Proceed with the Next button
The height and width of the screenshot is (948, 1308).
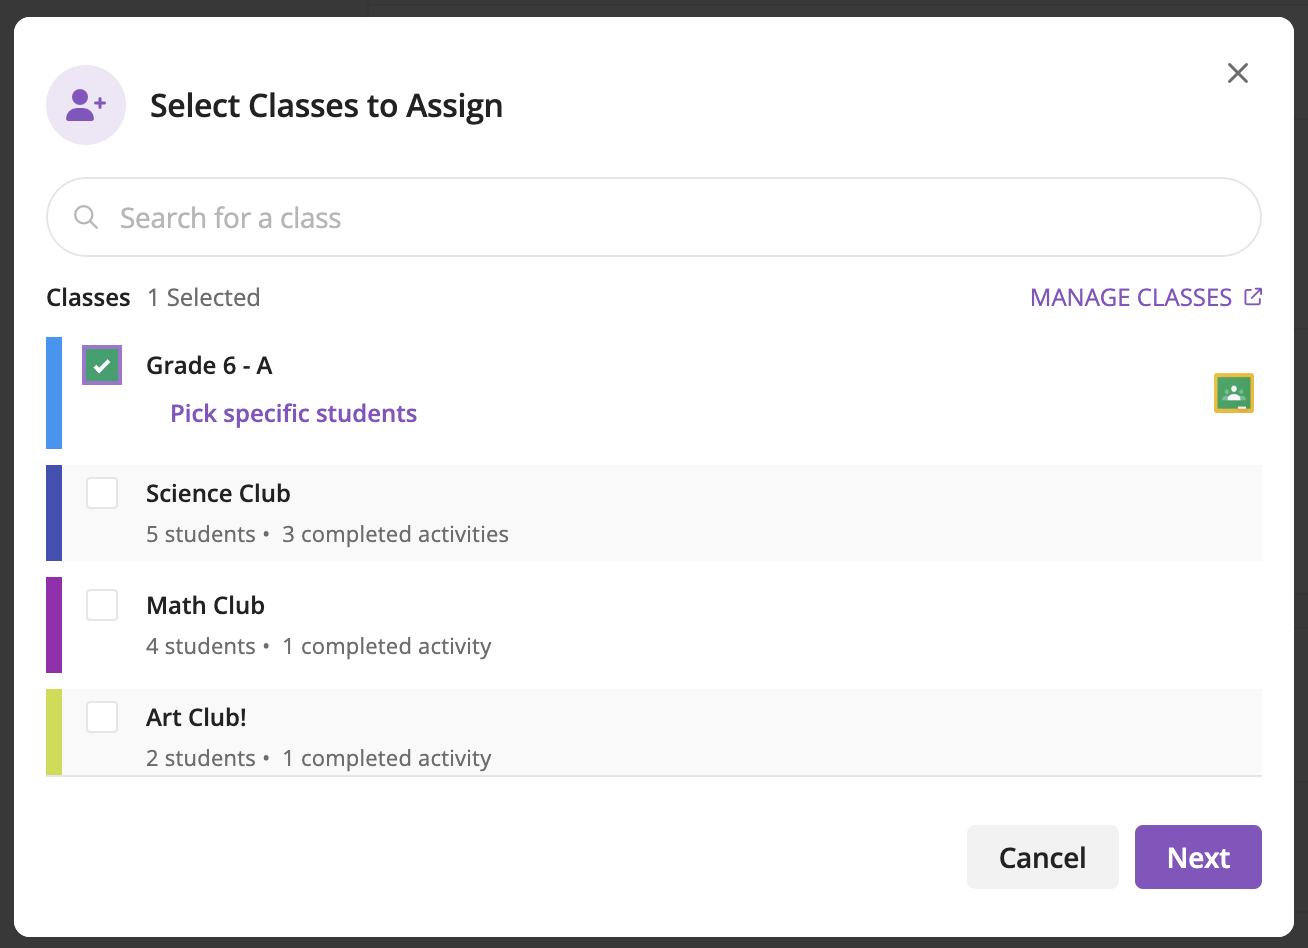pyautogui.click(x=1198, y=857)
